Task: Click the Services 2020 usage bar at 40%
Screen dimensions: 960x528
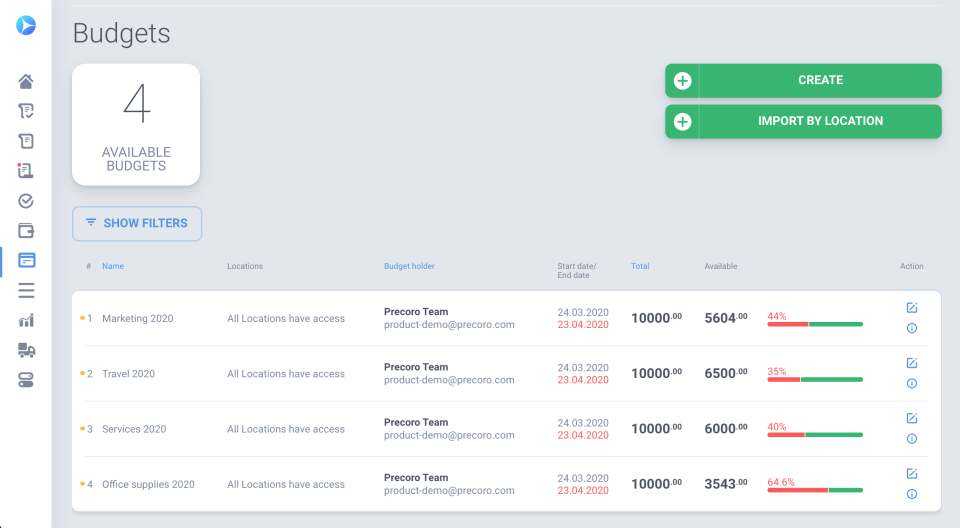Action: (815, 434)
